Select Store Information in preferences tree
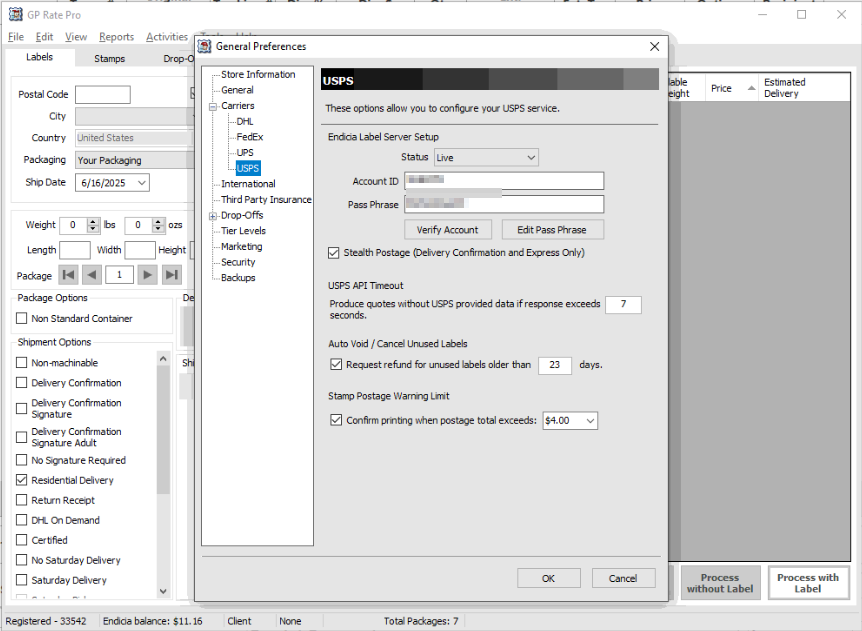The image size is (862, 631). (x=258, y=74)
